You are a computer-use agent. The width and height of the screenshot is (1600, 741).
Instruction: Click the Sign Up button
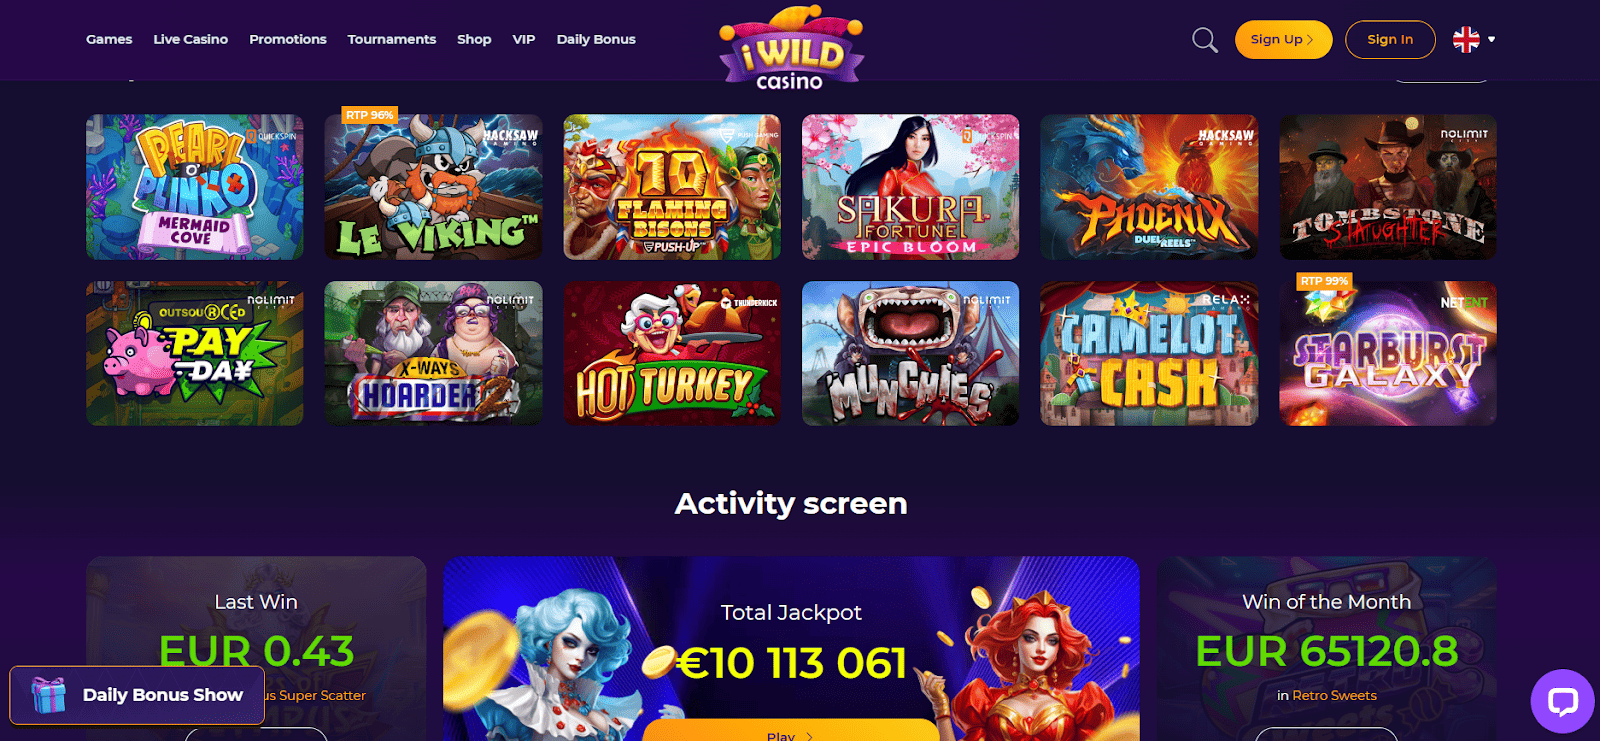(1283, 39)
